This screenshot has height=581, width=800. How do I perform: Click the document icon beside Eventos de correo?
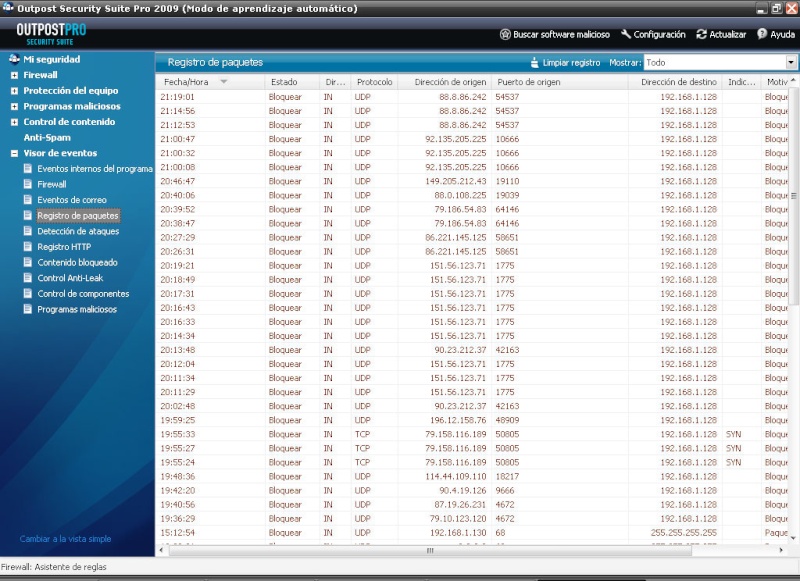(28, 199)
